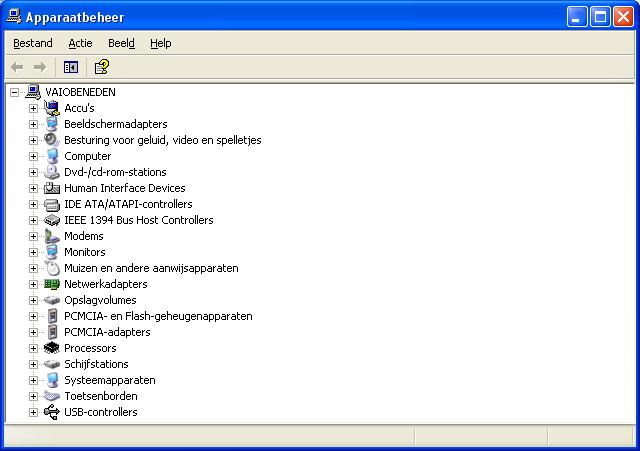640x451 pixels.
Task: Select the PCMCIA-adapters label
Action: [x=107, y=332]
